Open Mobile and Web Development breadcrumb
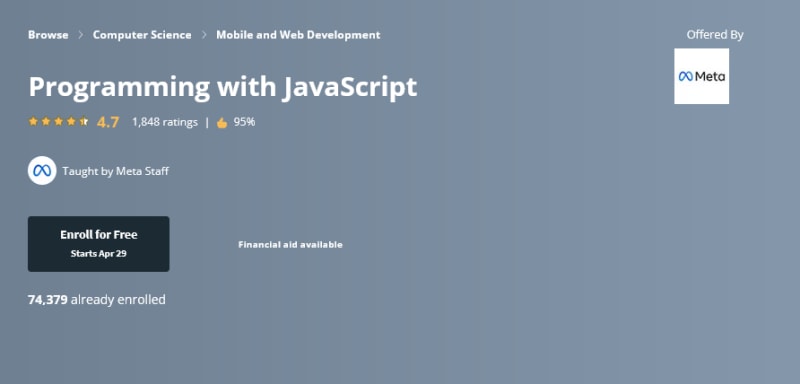800x384 pixels. [x=298, y=35]
